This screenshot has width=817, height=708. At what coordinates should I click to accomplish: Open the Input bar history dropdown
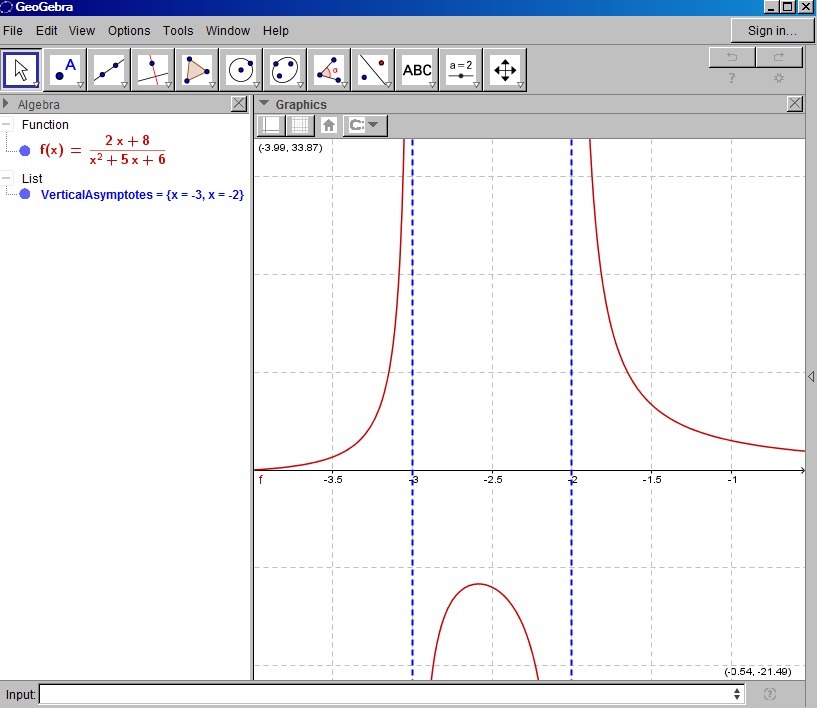tap(737, 694)
